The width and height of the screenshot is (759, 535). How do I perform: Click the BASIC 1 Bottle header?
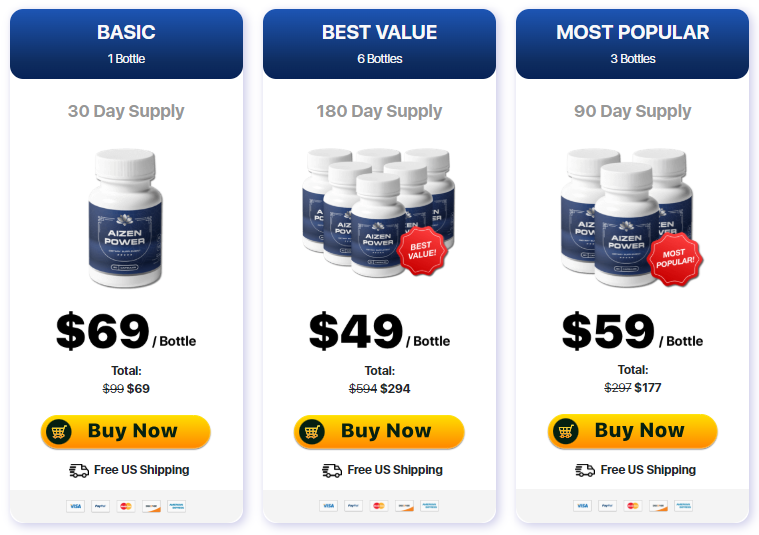pyautogui.click(x=126, y=44)
